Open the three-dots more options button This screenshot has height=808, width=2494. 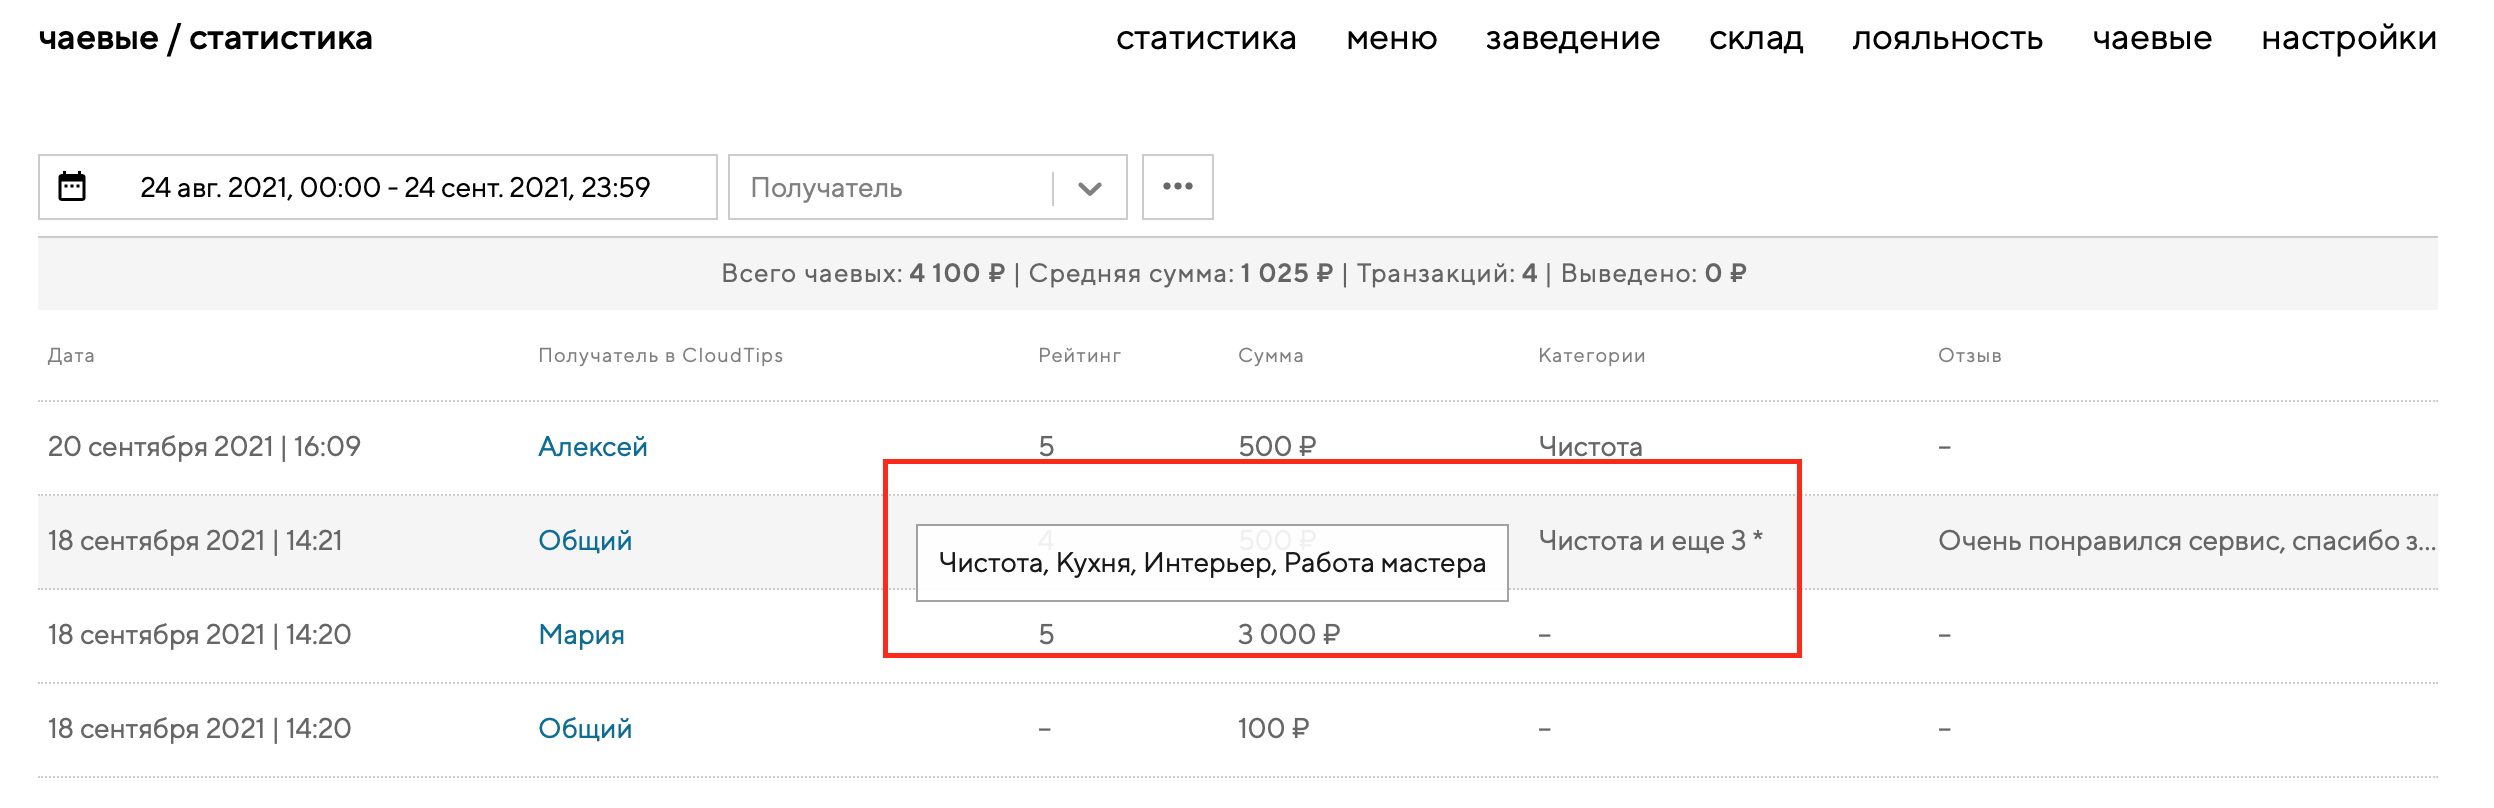coord(1177,187)
